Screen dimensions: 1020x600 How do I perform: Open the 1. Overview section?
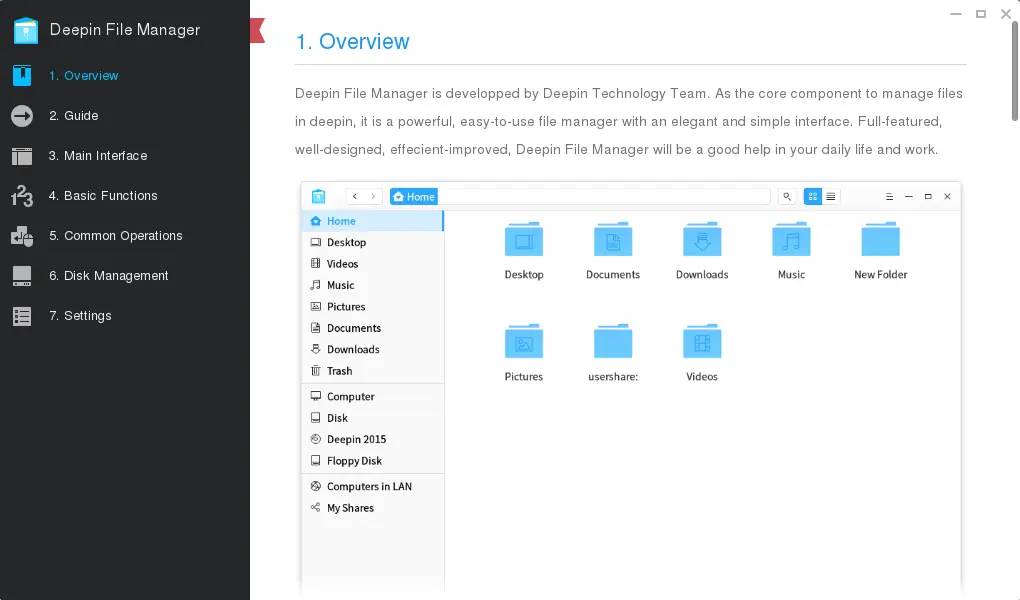(83, 75)
